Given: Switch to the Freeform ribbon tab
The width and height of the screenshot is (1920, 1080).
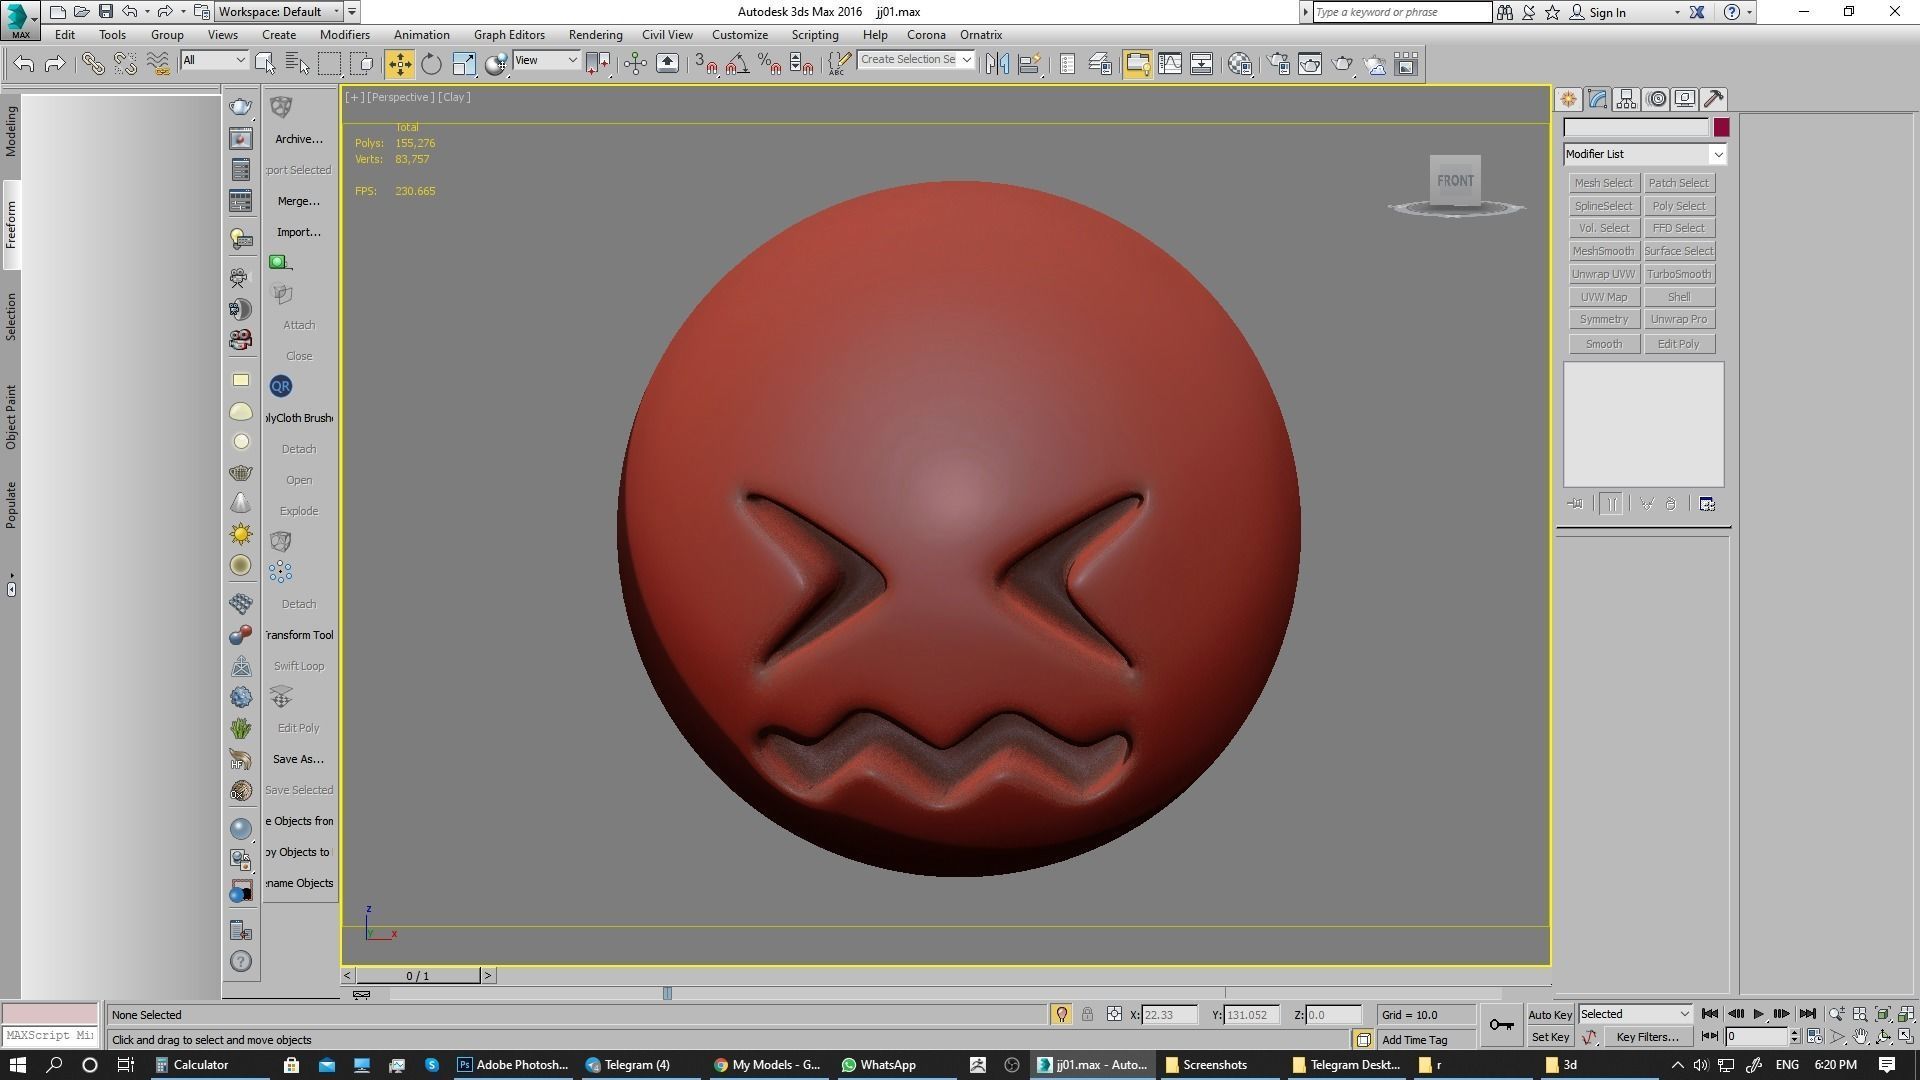Looking at the screenshot, I should pos(11,225).
